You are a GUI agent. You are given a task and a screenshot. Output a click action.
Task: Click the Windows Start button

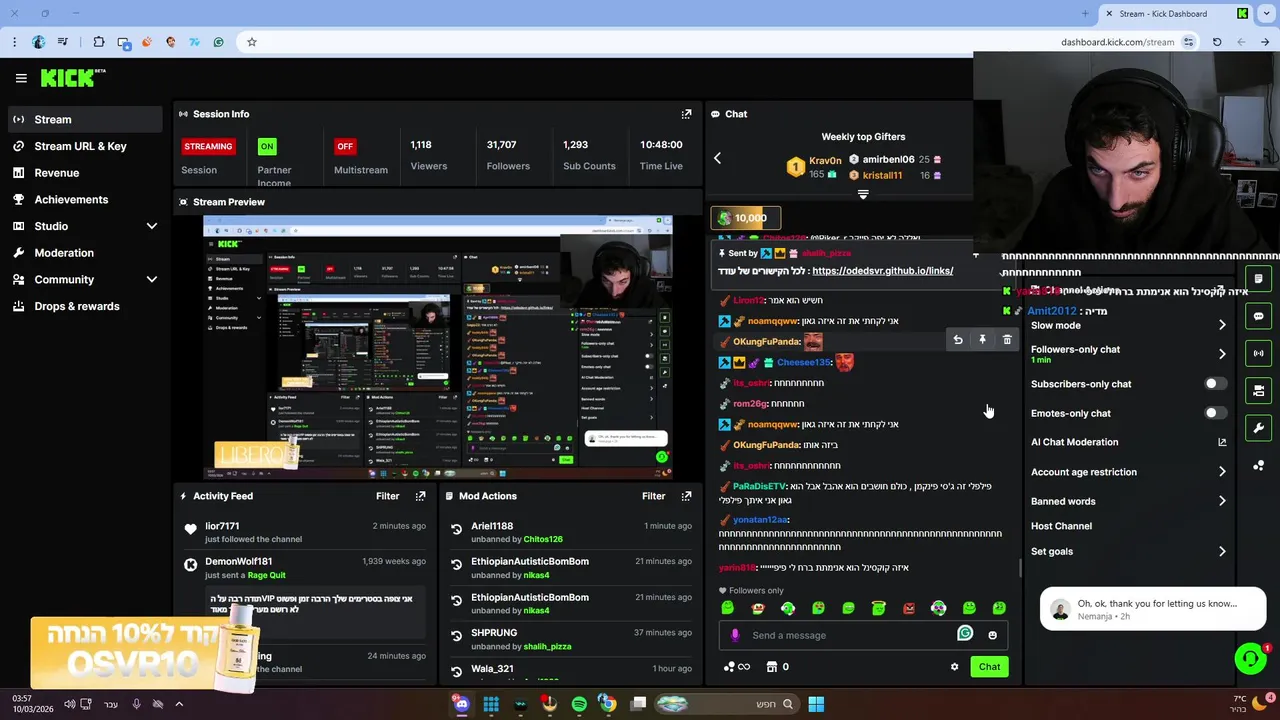816,704
